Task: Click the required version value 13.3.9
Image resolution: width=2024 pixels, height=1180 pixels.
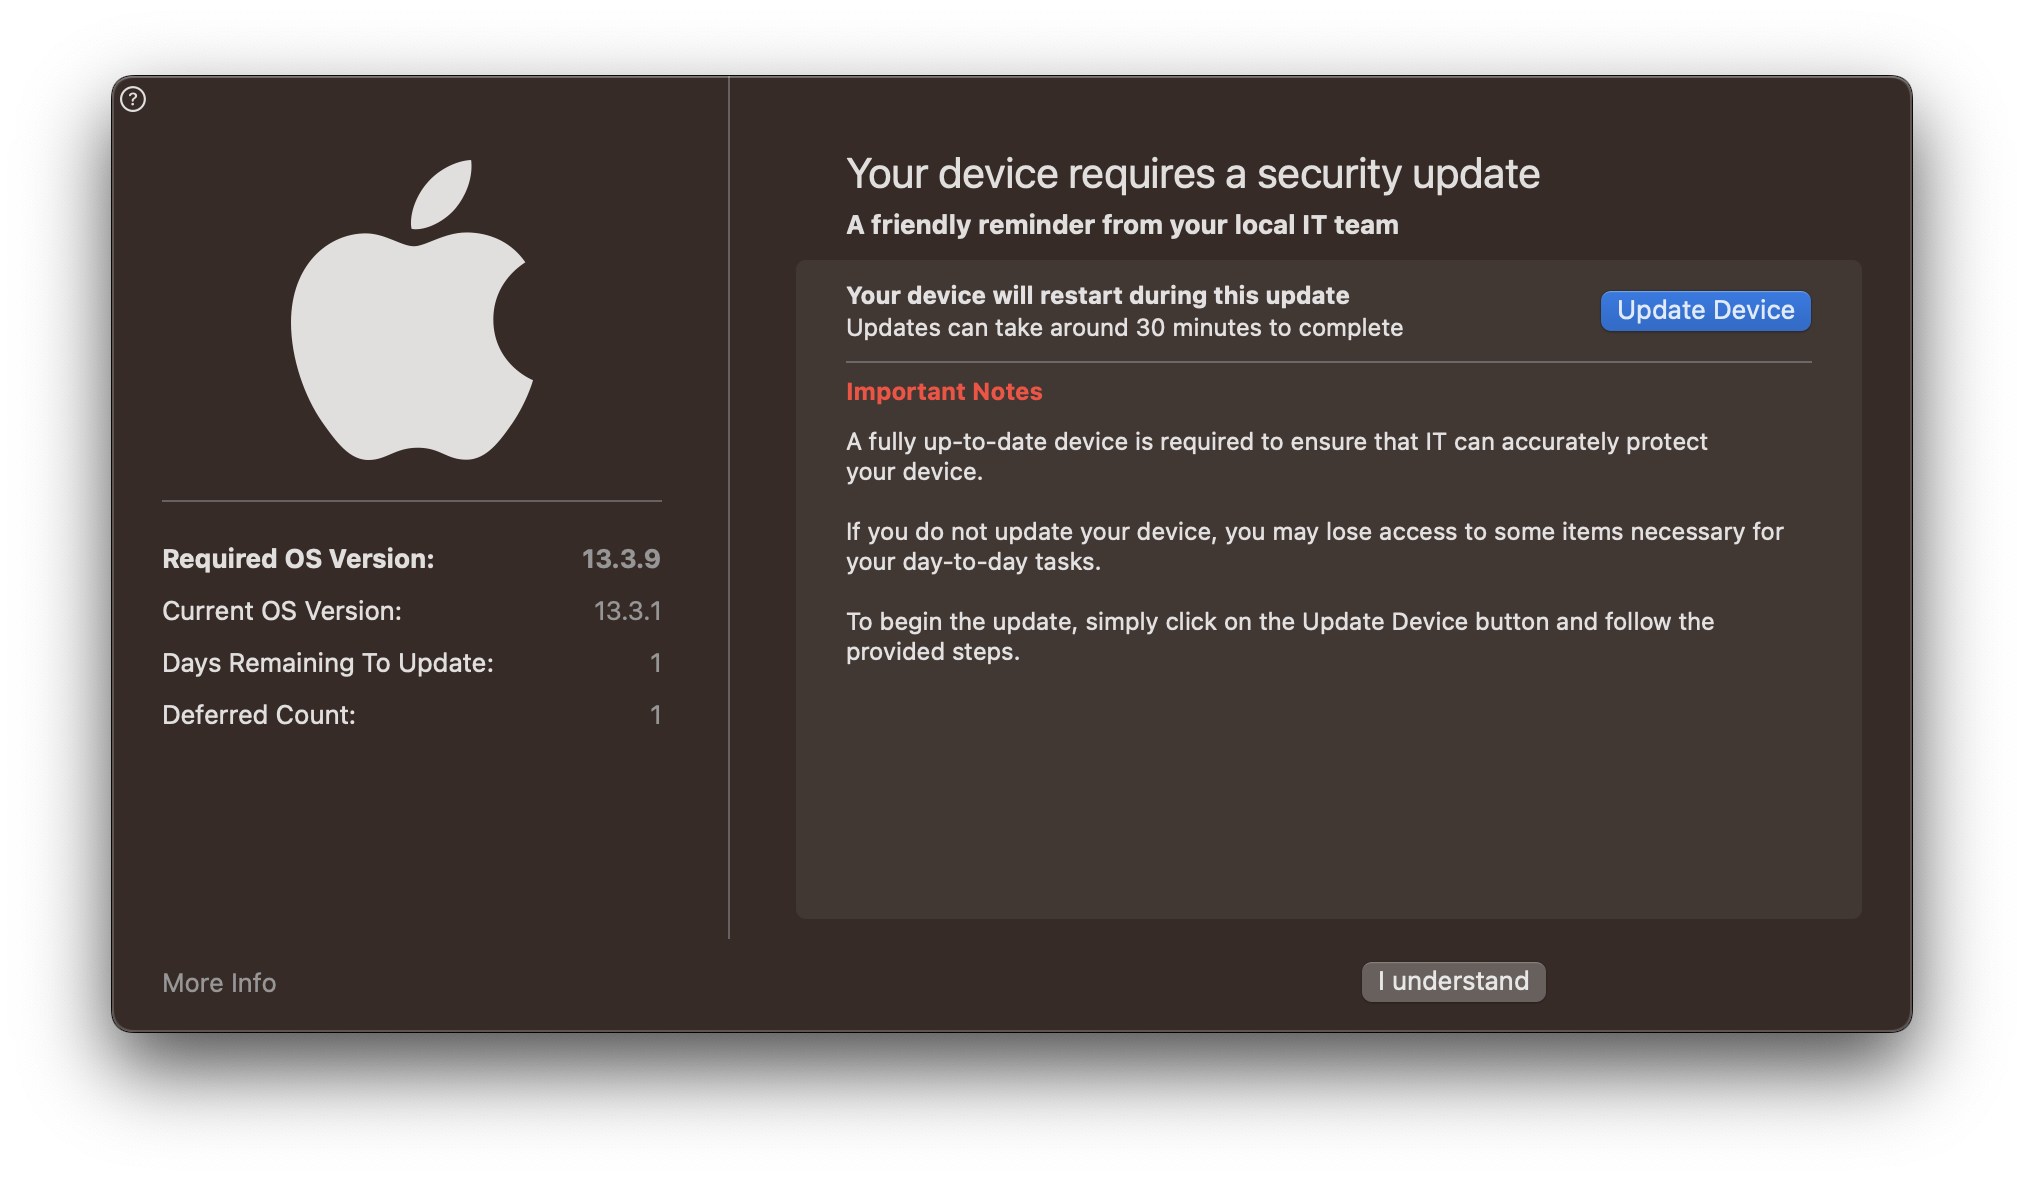Action: (x=621, y=559)
